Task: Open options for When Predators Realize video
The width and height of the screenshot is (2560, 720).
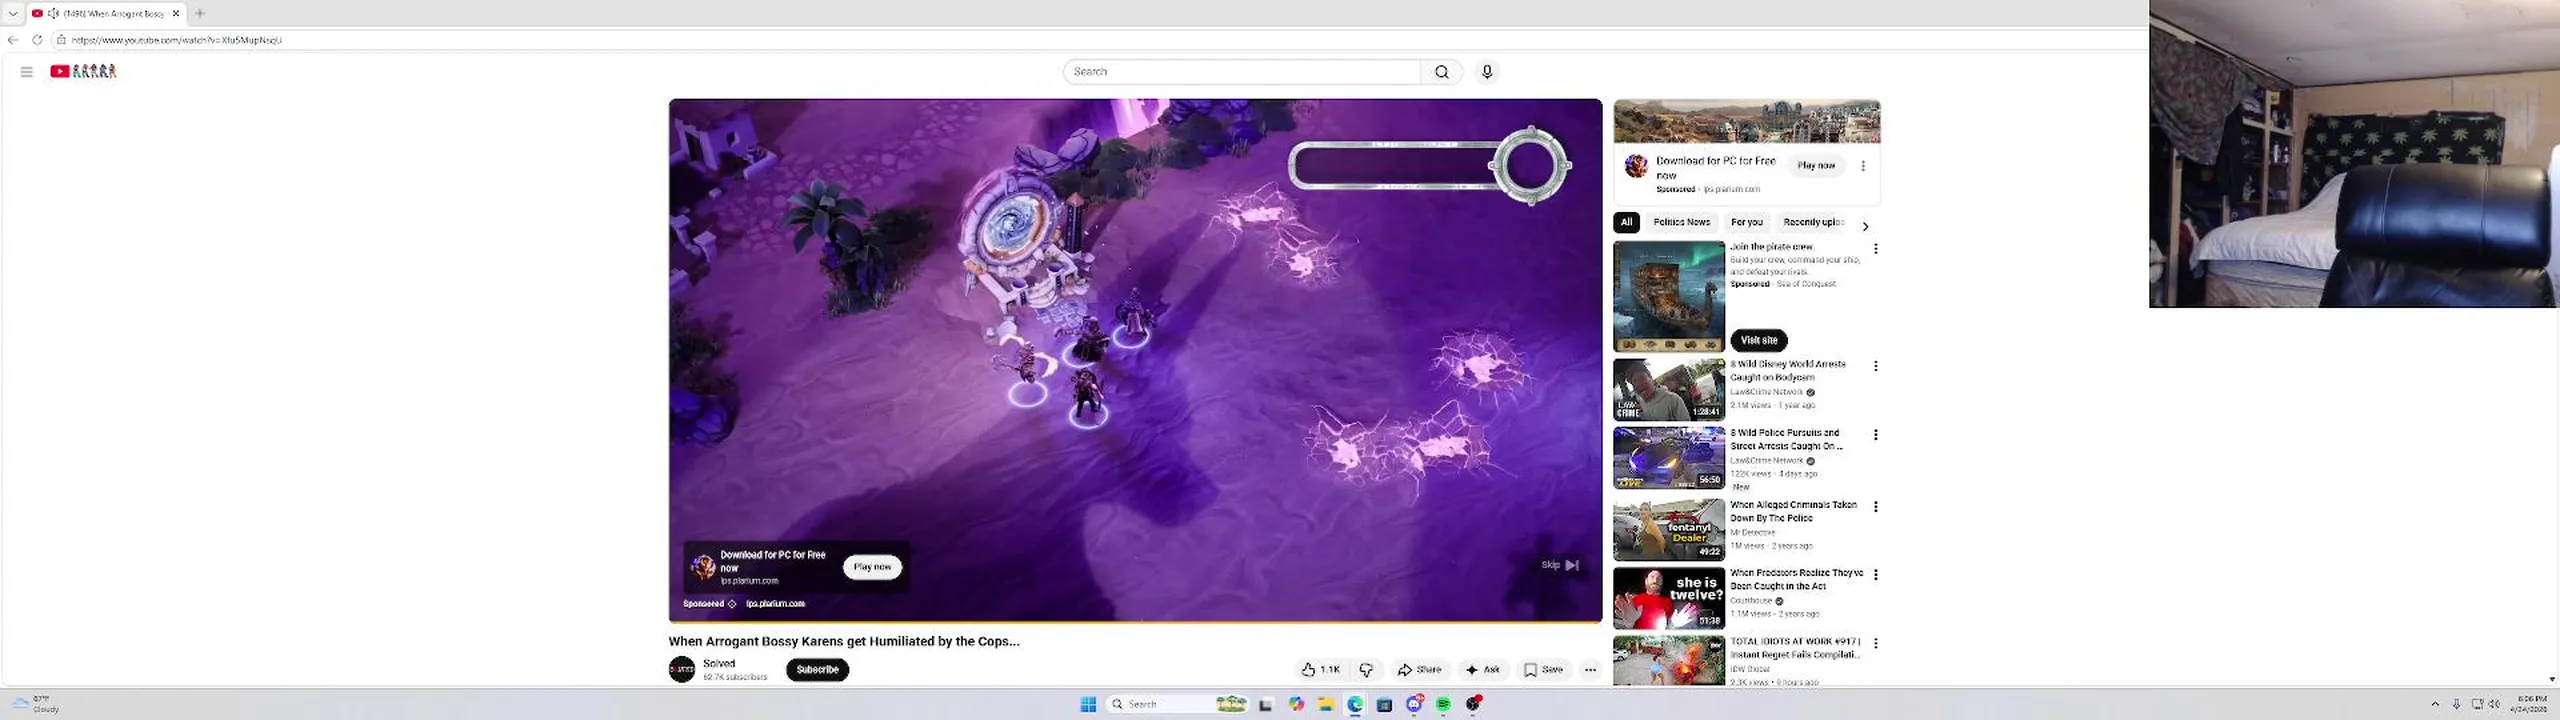Action: [x=1876, y=575]
